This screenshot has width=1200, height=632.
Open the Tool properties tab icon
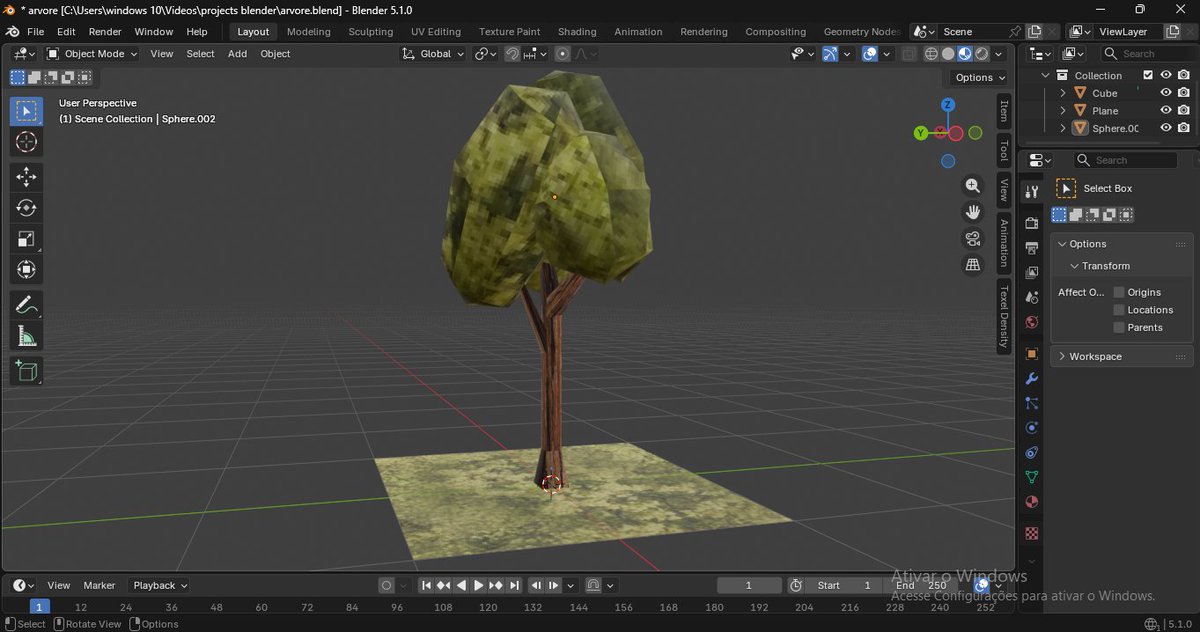point(1032,191)
